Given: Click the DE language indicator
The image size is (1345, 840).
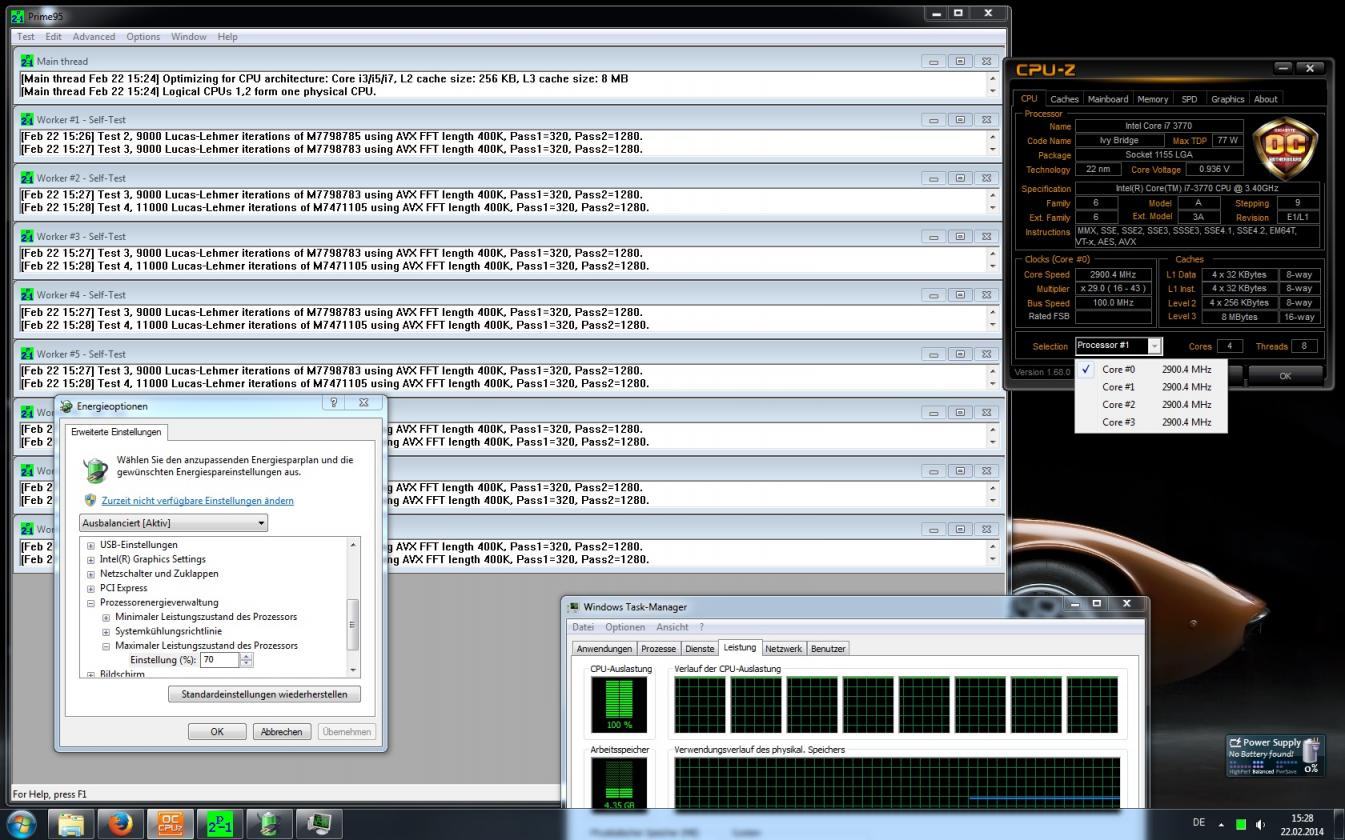Looking at the screenshot, I should (1199, 823).
